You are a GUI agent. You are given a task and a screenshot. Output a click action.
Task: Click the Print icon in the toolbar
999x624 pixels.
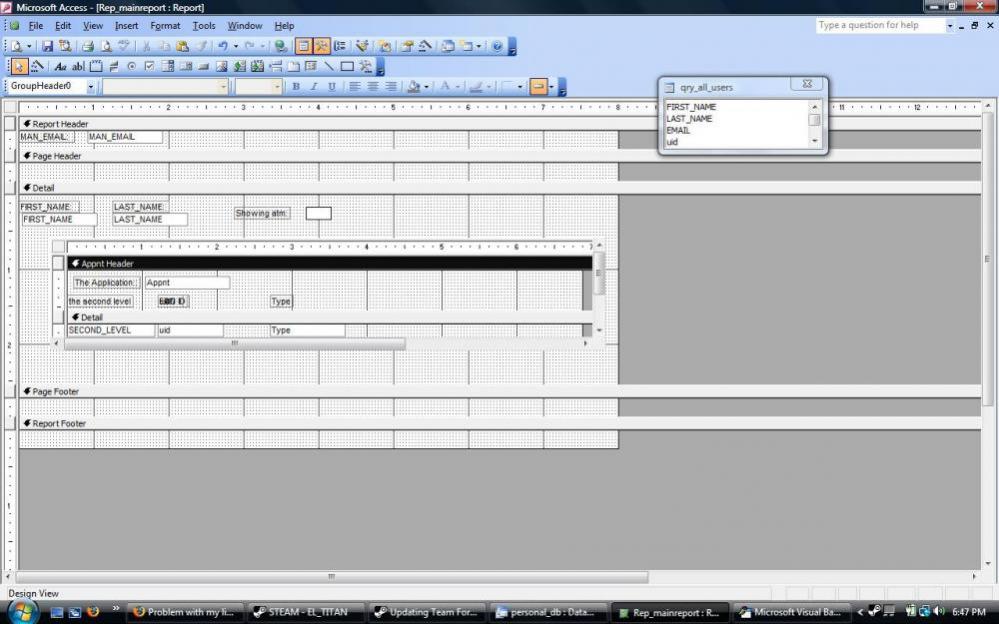click(88, 47)
